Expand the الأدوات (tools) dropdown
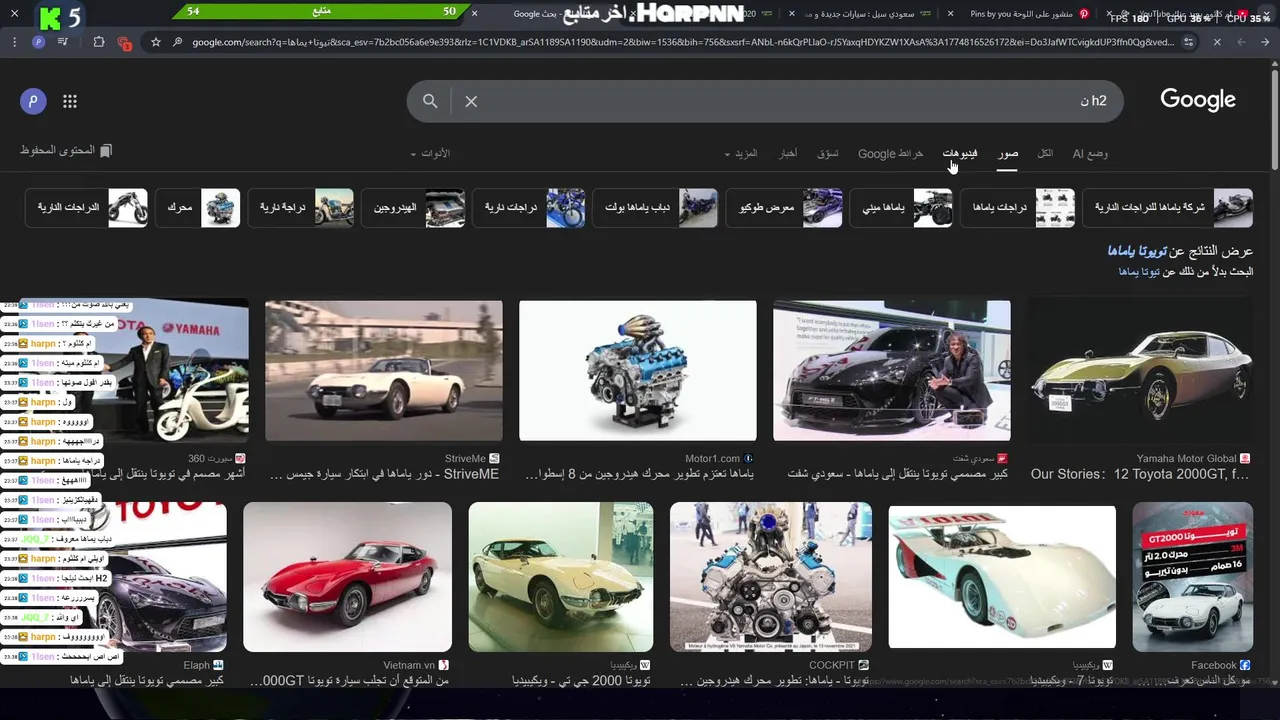The image size is (1280, 720). 430,153
